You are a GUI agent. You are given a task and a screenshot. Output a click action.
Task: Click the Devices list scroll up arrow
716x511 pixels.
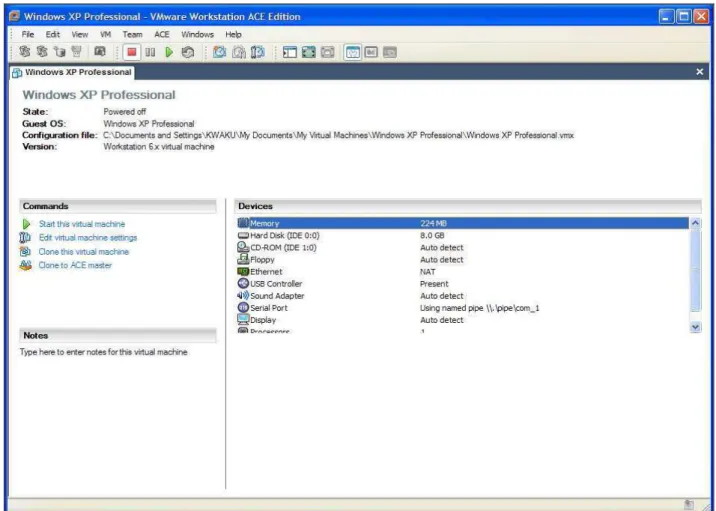point(695,223)
